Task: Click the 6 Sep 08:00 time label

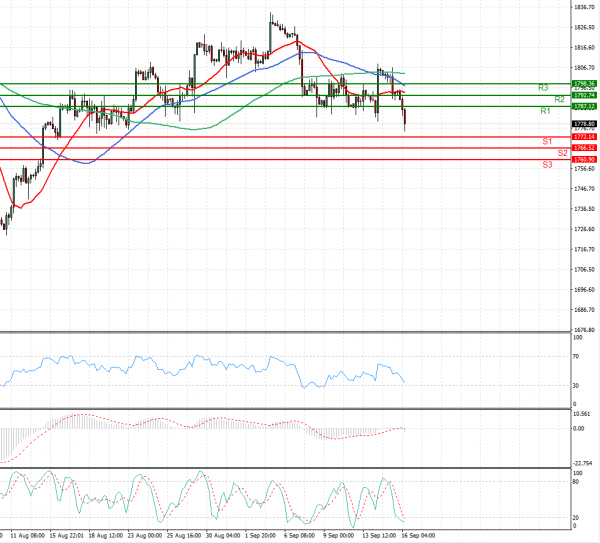Action: pyautogui.click(x=300, y=535)
